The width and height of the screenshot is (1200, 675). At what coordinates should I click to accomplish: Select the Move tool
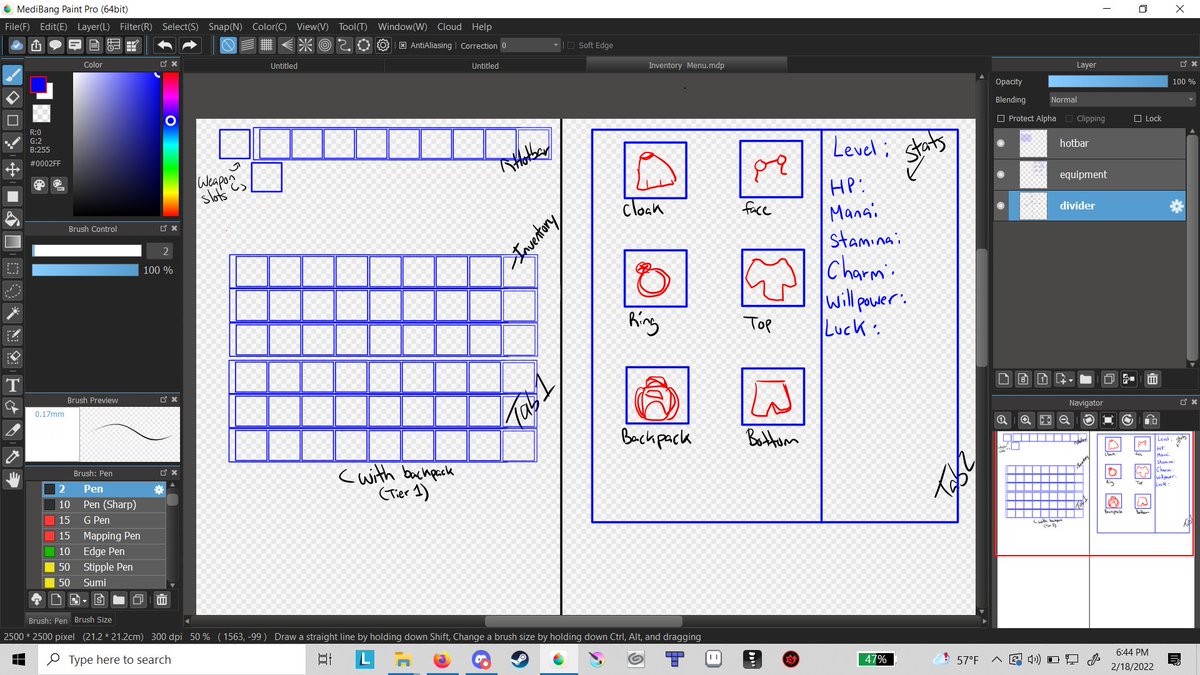(13, 170)
